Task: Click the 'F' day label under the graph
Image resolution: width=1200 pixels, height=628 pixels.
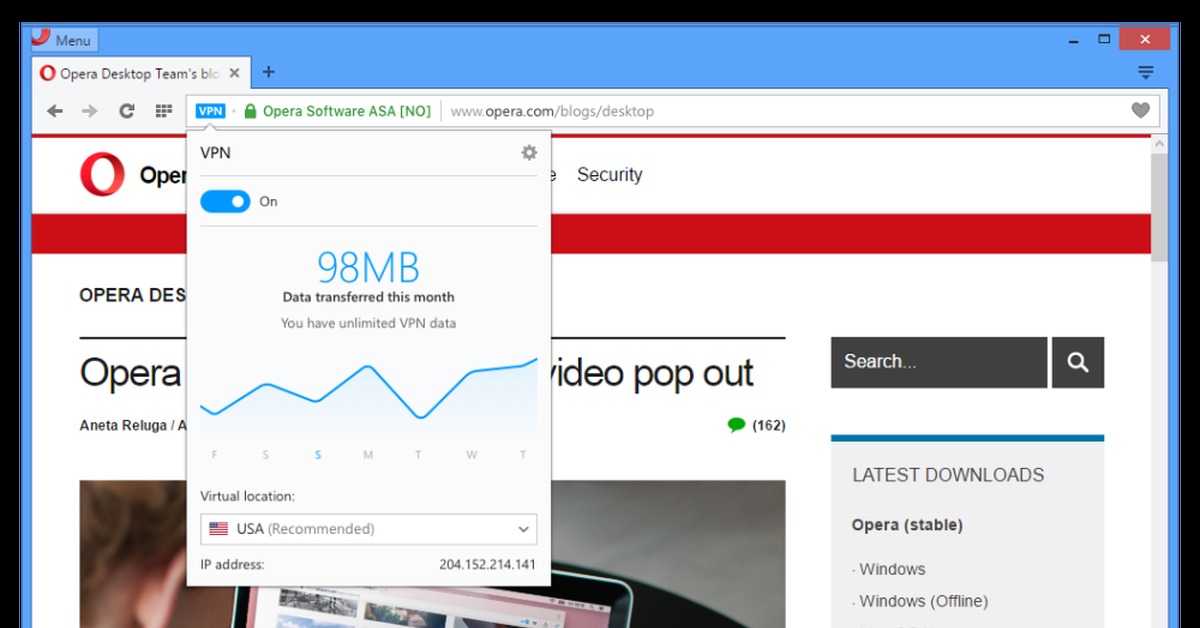Action: point(214,455)
